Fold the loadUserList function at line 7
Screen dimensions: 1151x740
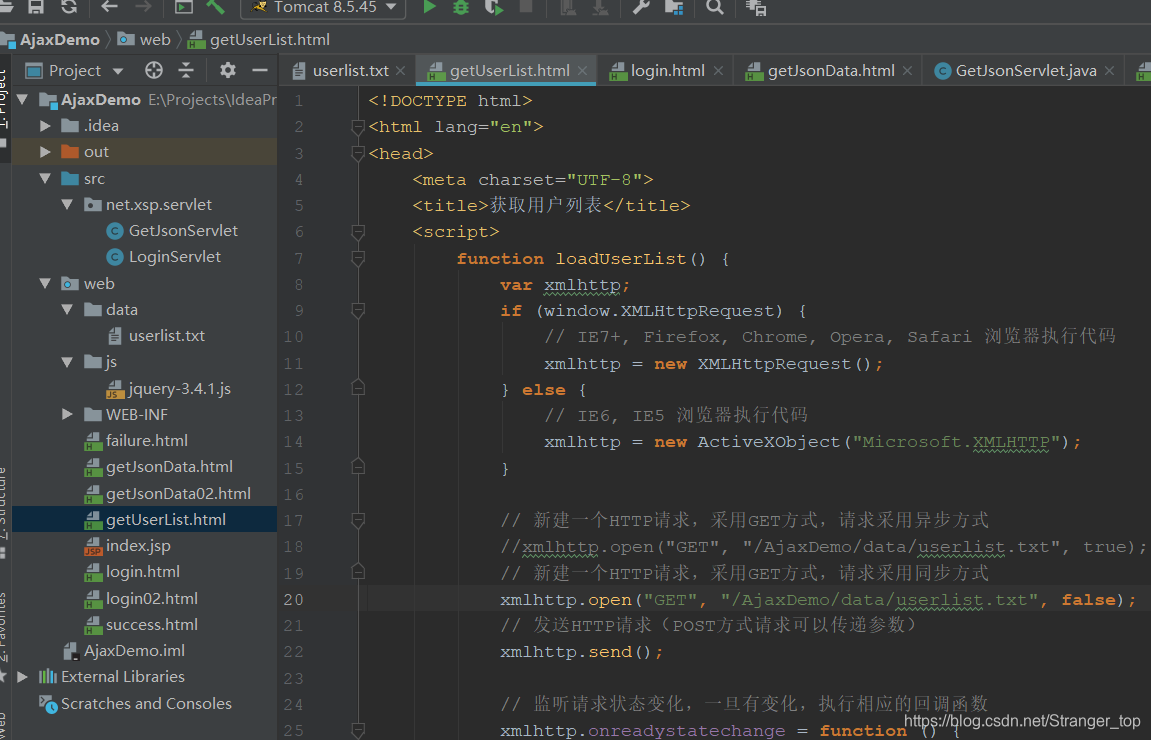pyautogui.click(x=358, y=258)
